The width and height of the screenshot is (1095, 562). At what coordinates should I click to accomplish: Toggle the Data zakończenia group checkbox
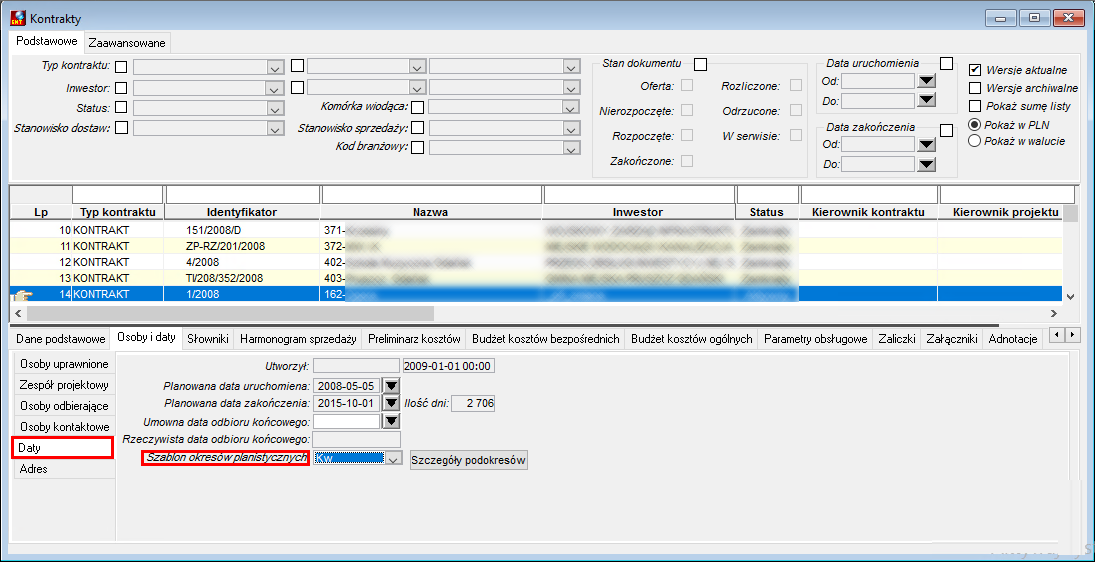946,130
